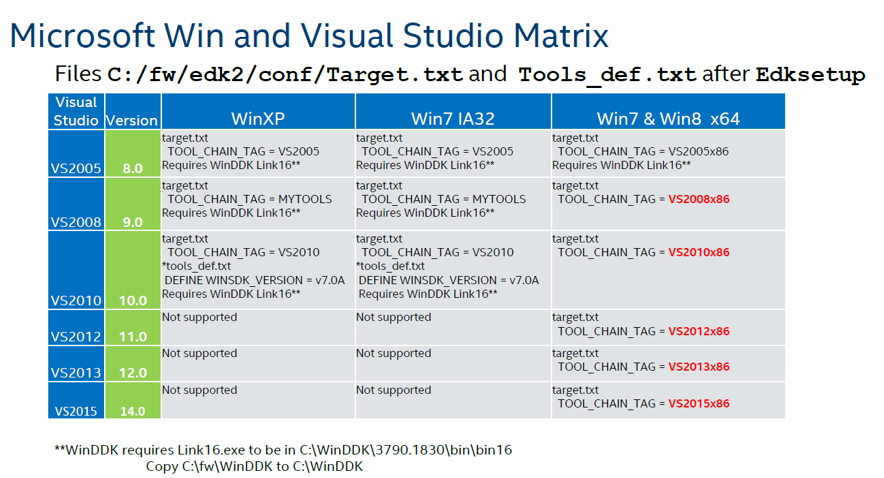
Task: Click the red "VS2008x86" tag
Action: 699,199
